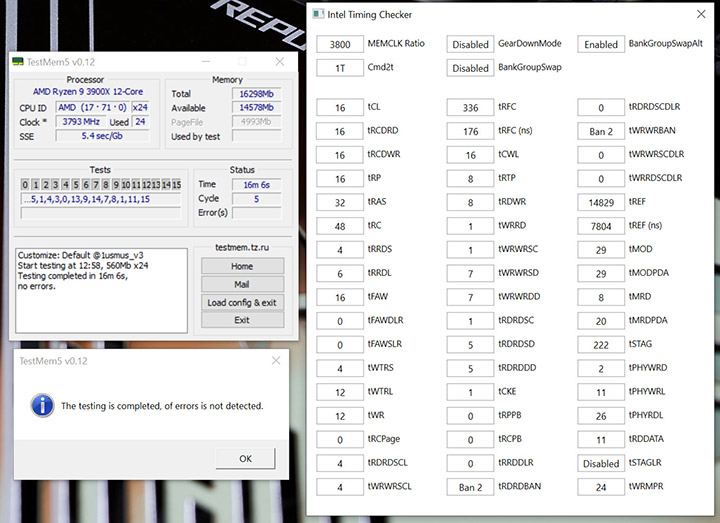Image resolution: width=720 pixels, height=523 pixels.
Task: Click Load config & exit button
Action: tap(242, 302)
